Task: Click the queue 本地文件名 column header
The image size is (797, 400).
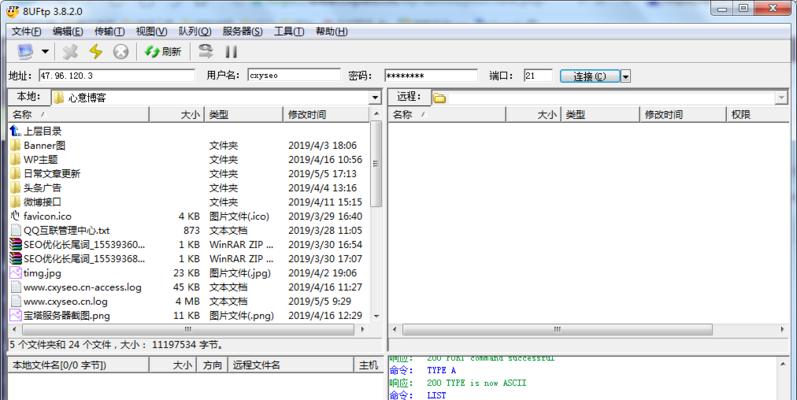Action: (78, 365)
